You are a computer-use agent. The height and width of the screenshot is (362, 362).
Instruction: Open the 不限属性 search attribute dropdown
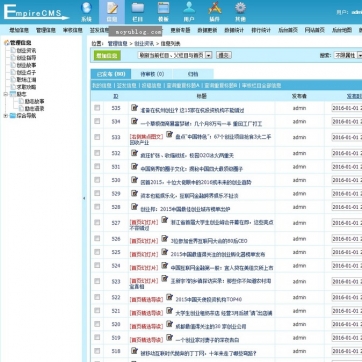click(348, 55)
